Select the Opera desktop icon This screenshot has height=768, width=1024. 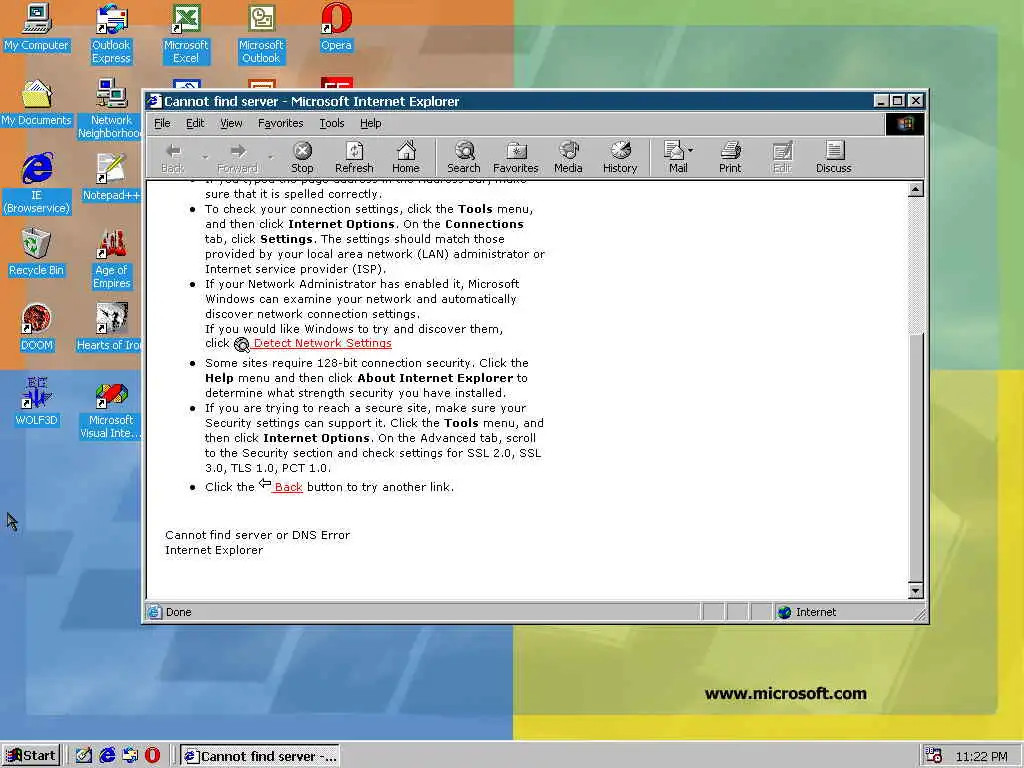click(336, 27)
